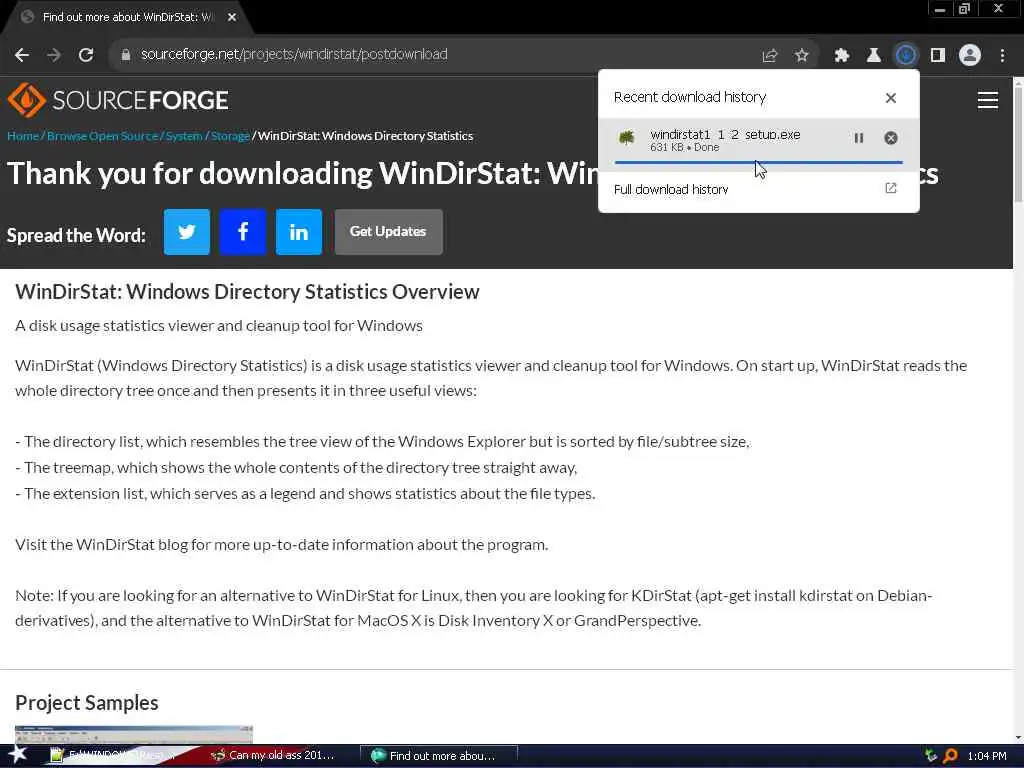Open the extensions puzzle icon
Image resolution: width=1024 pixels, height=768 pixels.
(842, 56)
